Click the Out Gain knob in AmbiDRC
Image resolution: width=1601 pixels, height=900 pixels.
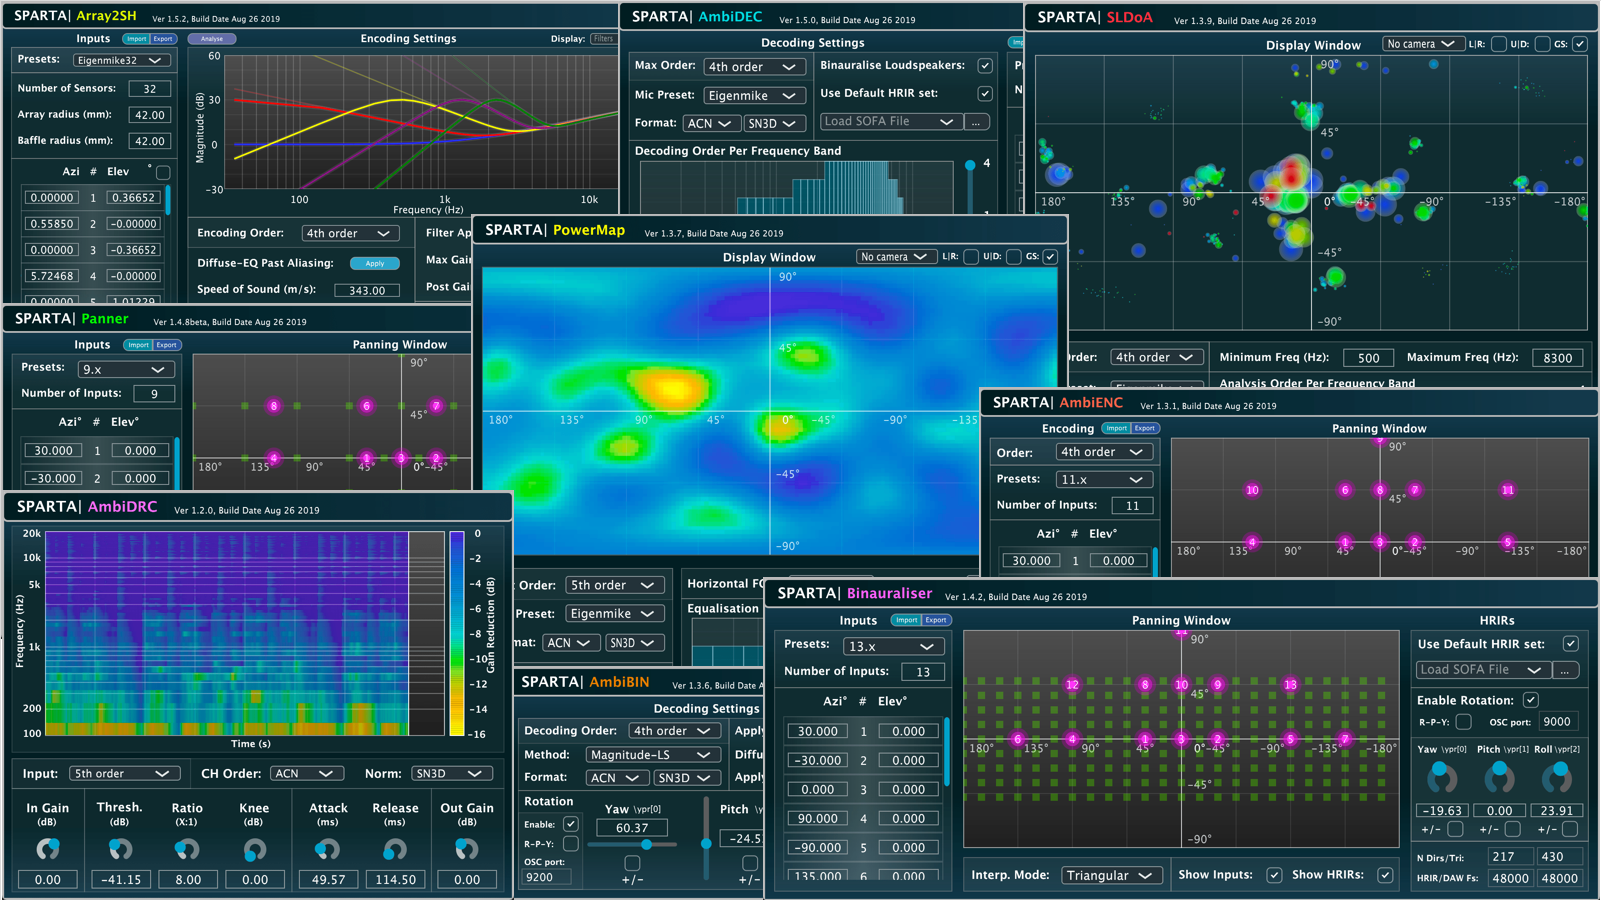(x=466, y=849)
